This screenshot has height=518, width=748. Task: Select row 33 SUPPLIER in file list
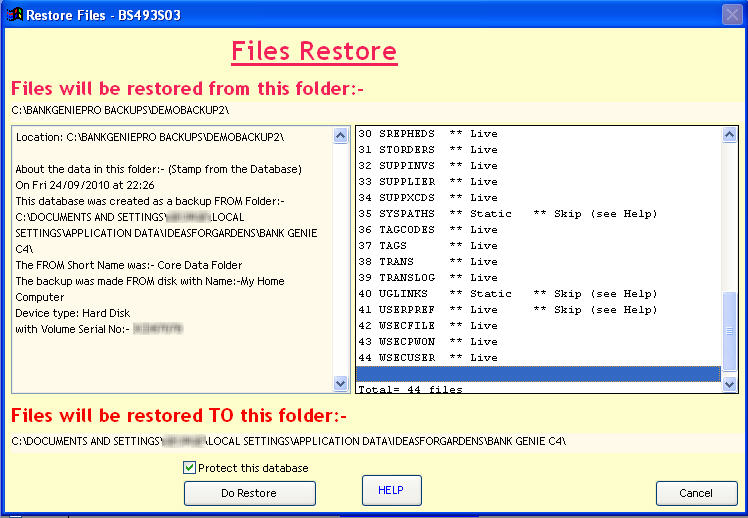pyautogui.click(x=539, y=182)
